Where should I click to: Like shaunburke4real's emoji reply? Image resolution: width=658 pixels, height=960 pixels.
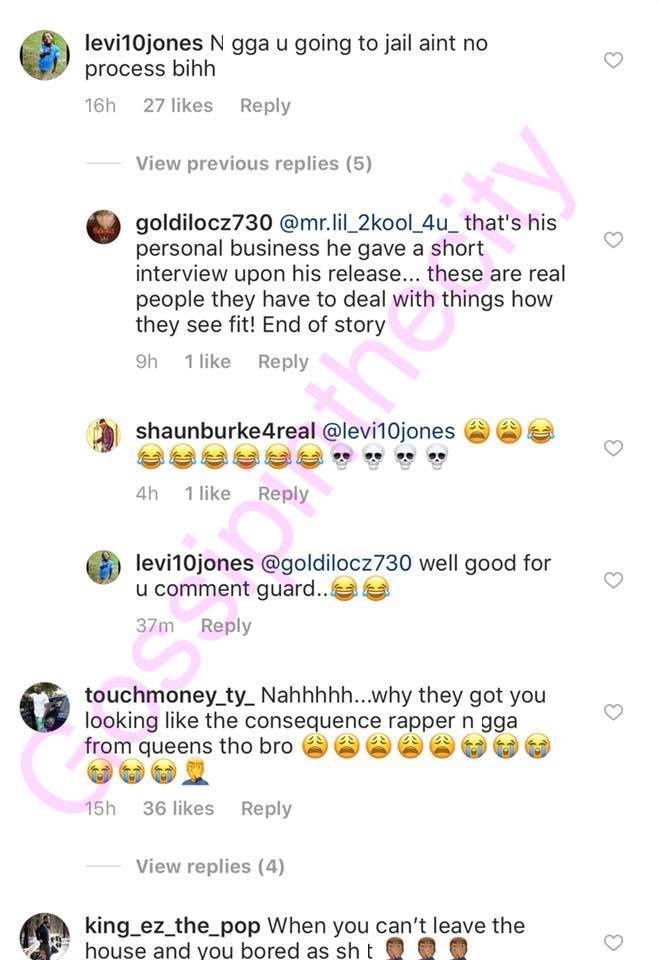coord(613,448)
